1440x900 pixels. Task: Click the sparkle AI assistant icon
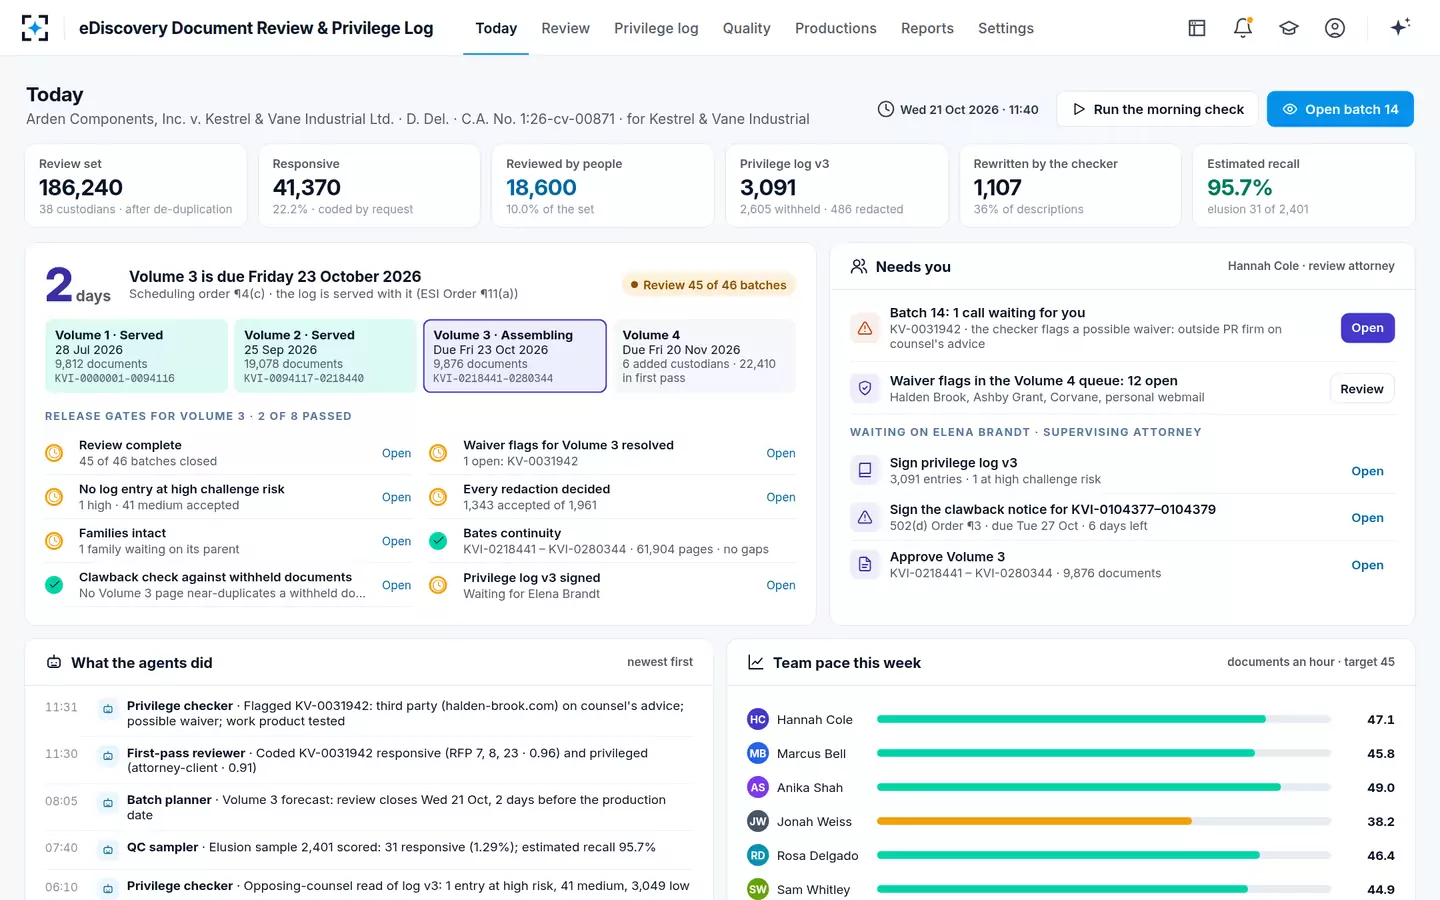click(1400, 27)
